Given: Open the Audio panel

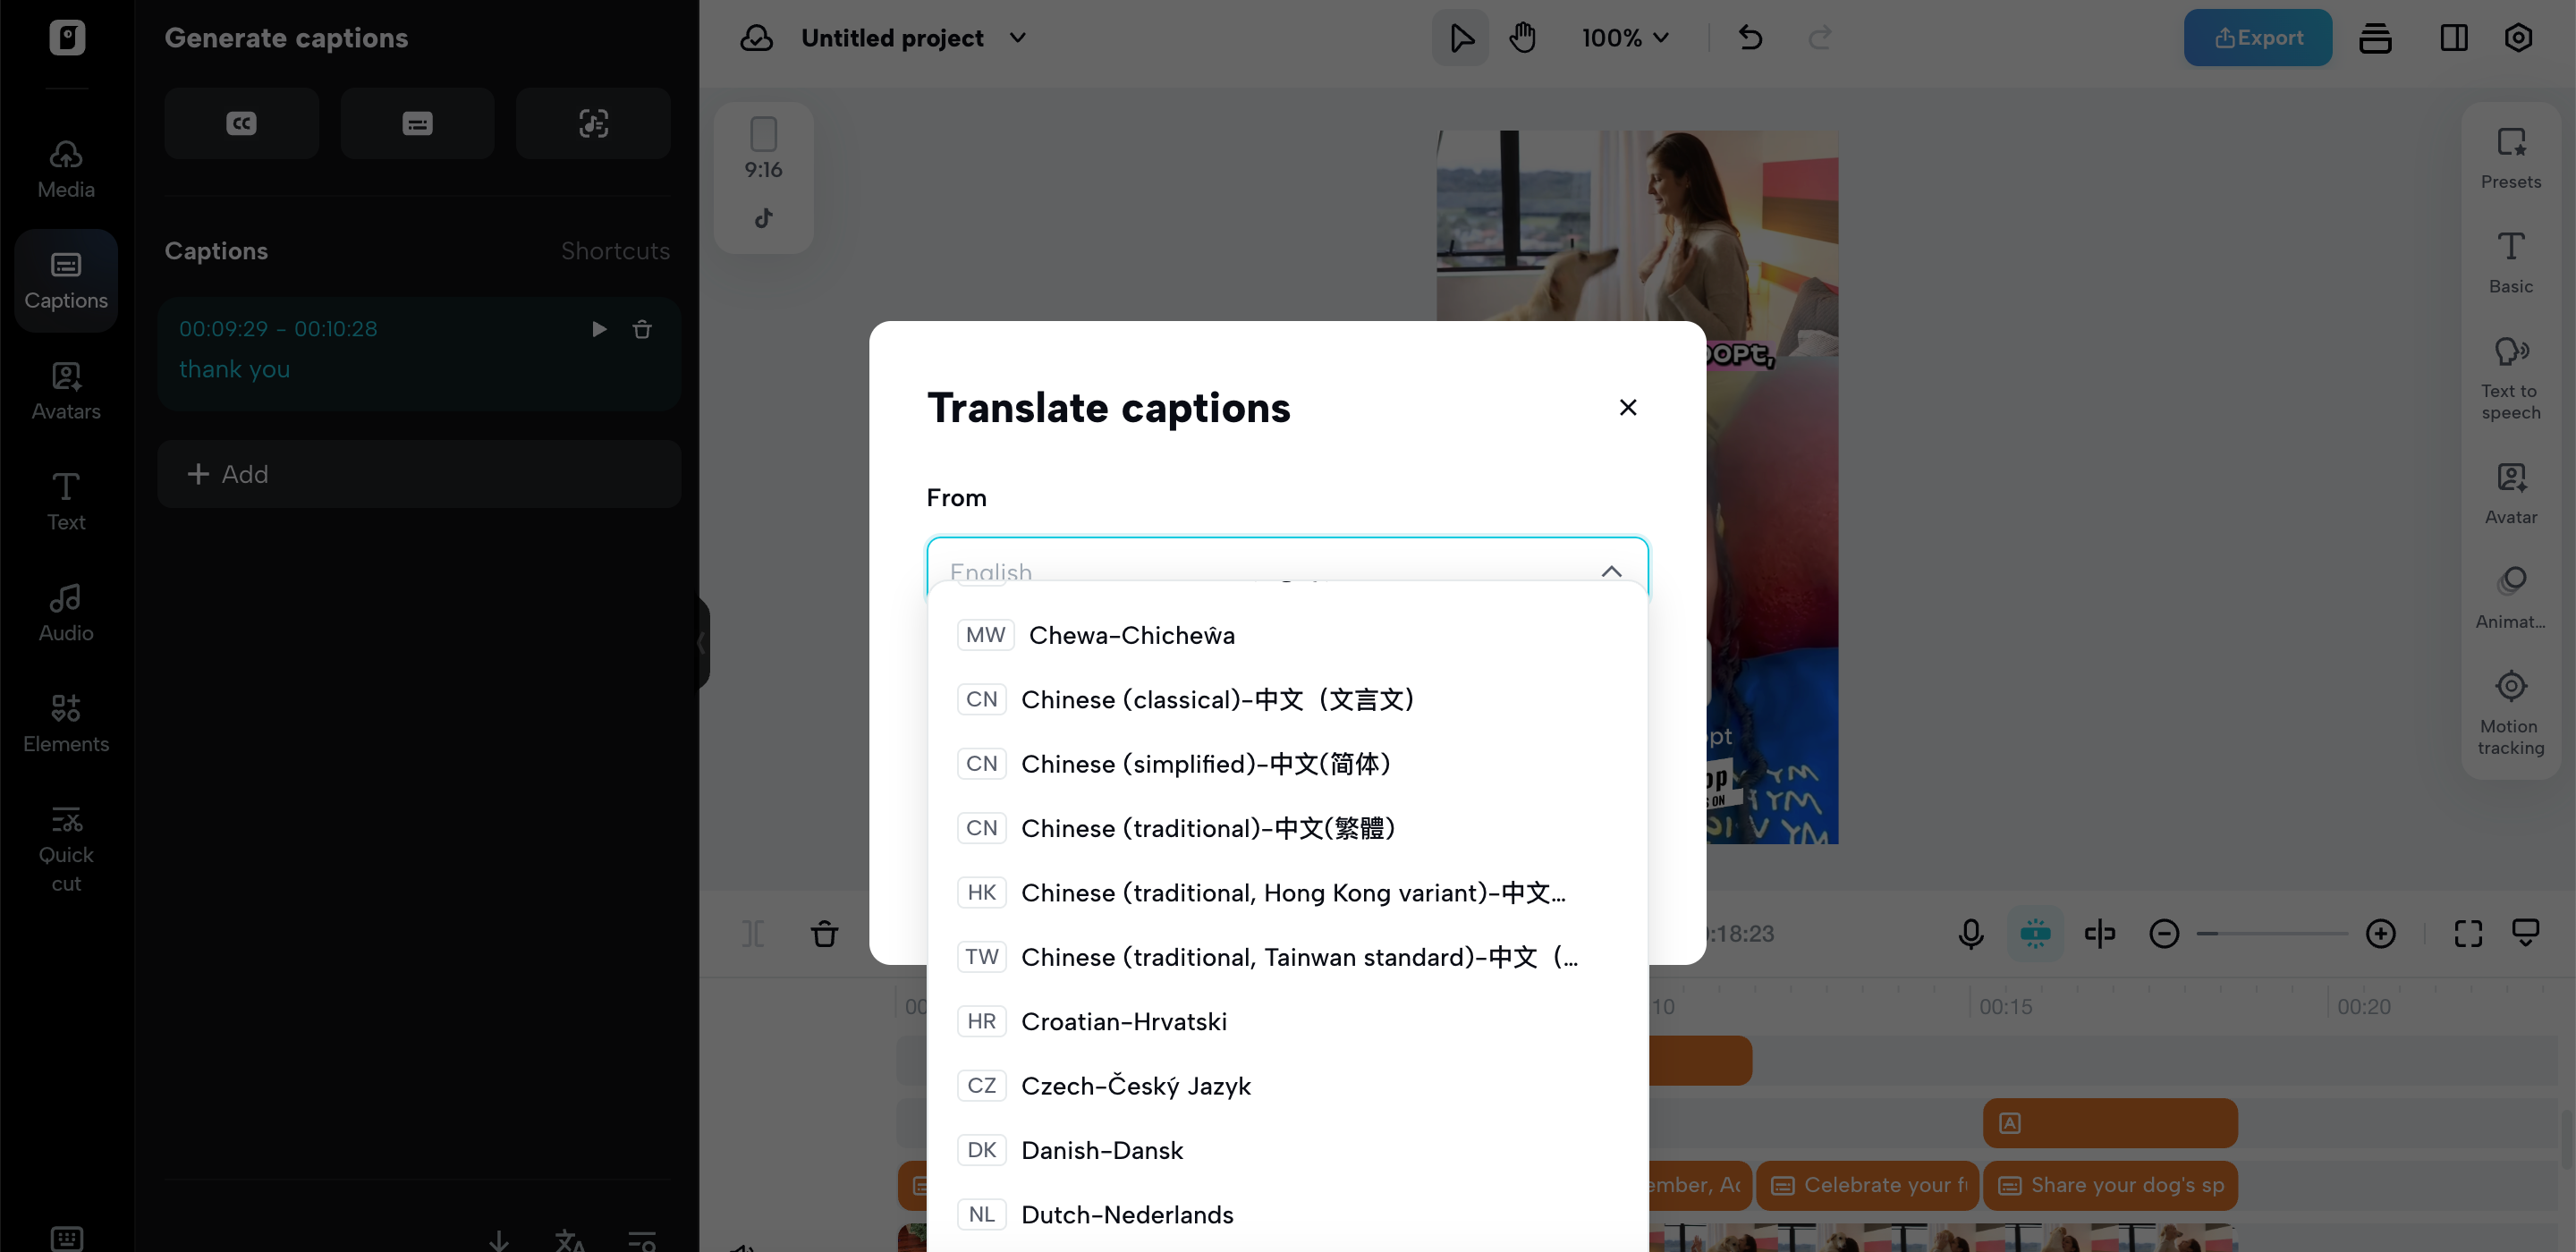Looking at the screenshot, I should click(64, 610).
